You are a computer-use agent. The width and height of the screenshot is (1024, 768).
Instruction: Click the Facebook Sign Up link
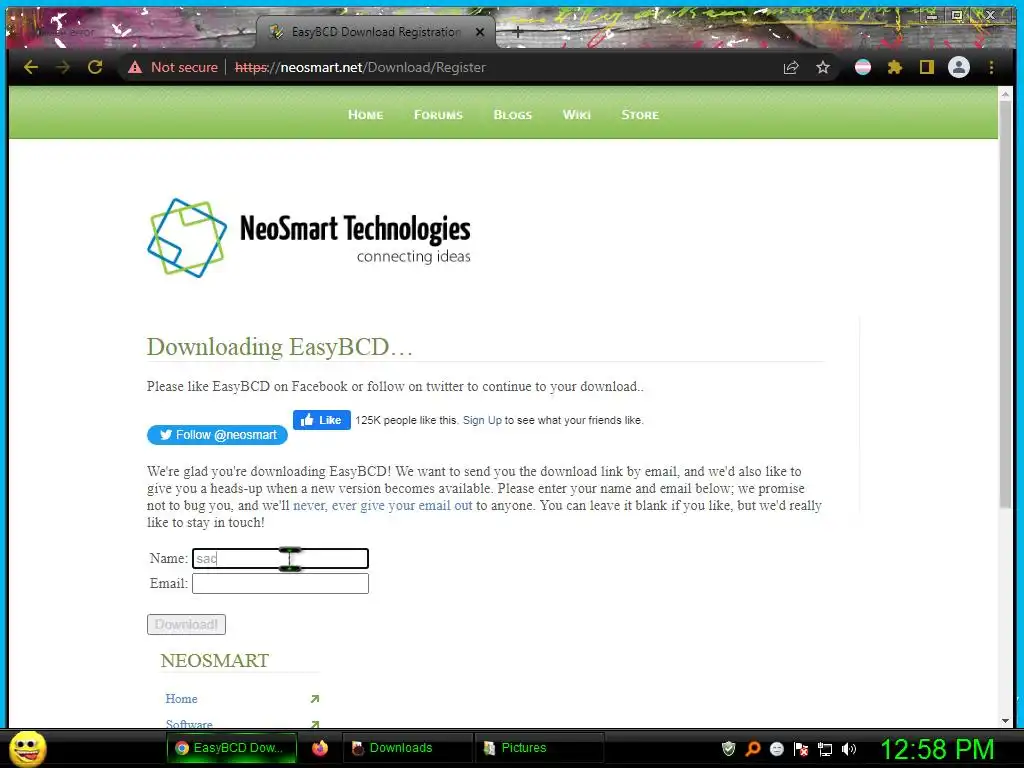(482, 421)
